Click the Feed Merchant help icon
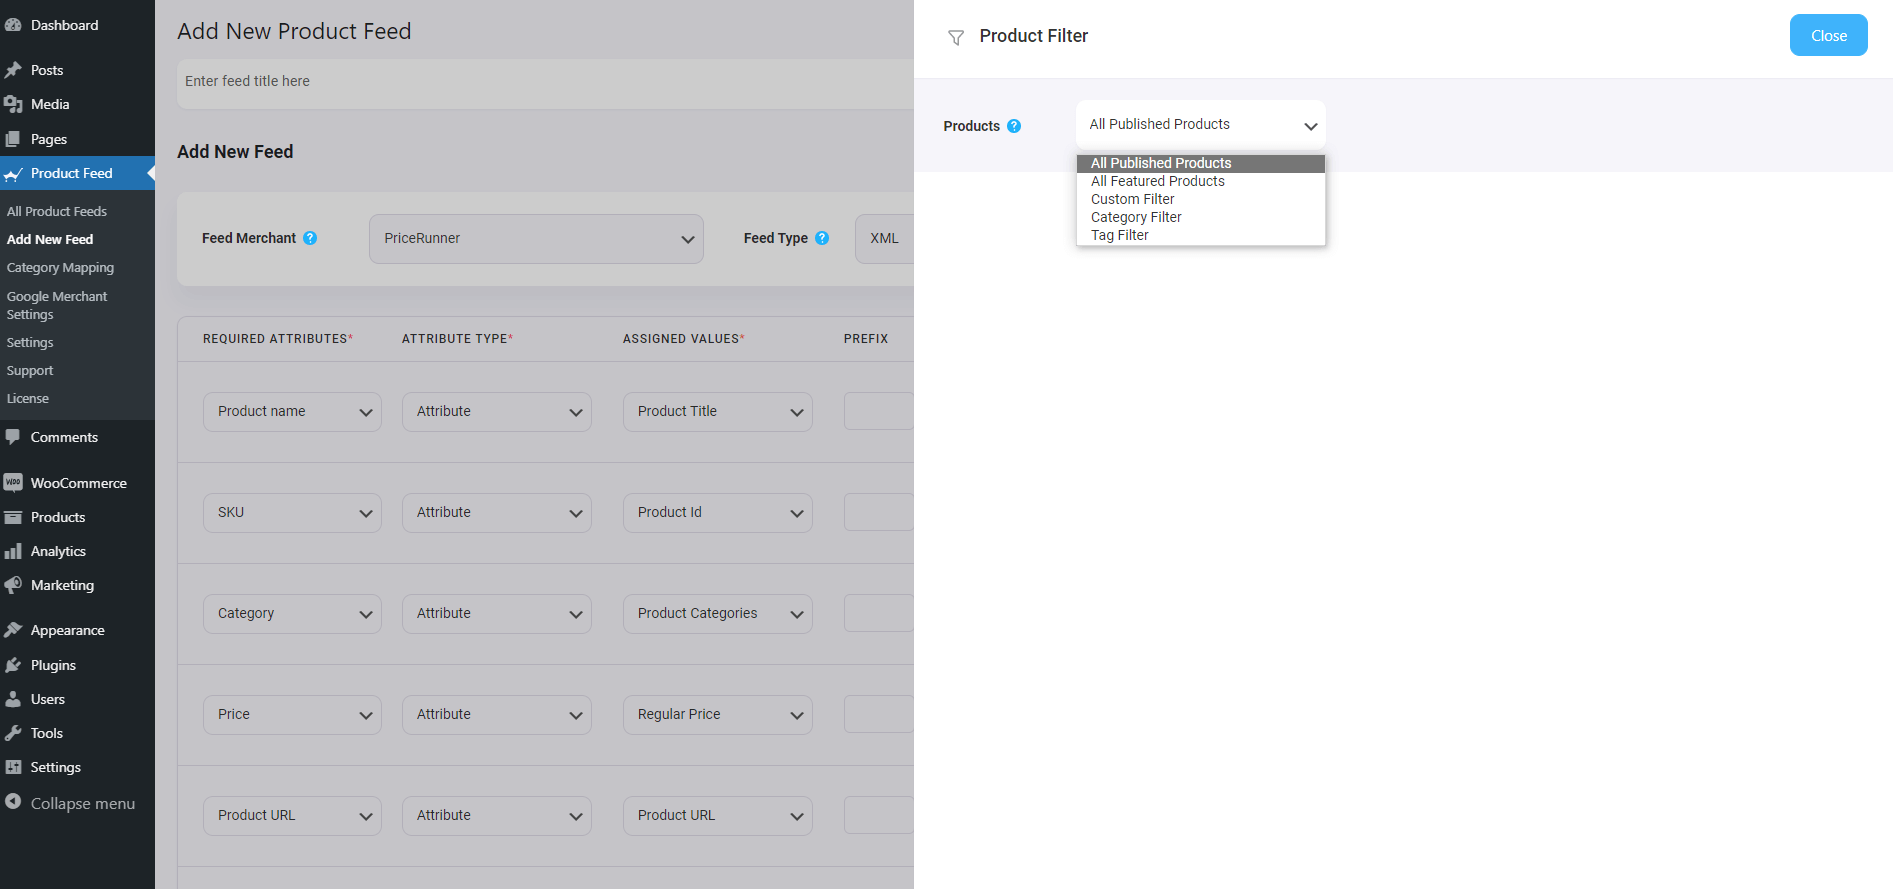This screenshot has width=1893, height=889. tap(310, 238)
